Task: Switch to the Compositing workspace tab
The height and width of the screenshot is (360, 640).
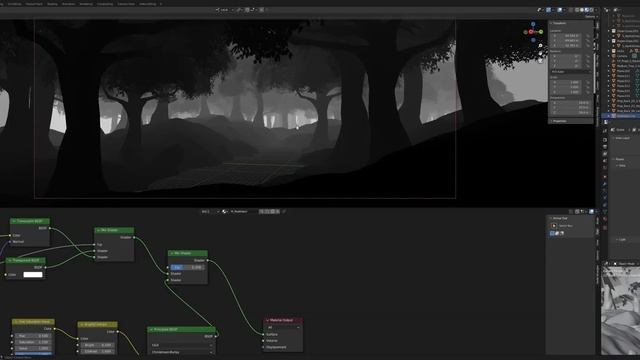Action: tap(105, 4)
